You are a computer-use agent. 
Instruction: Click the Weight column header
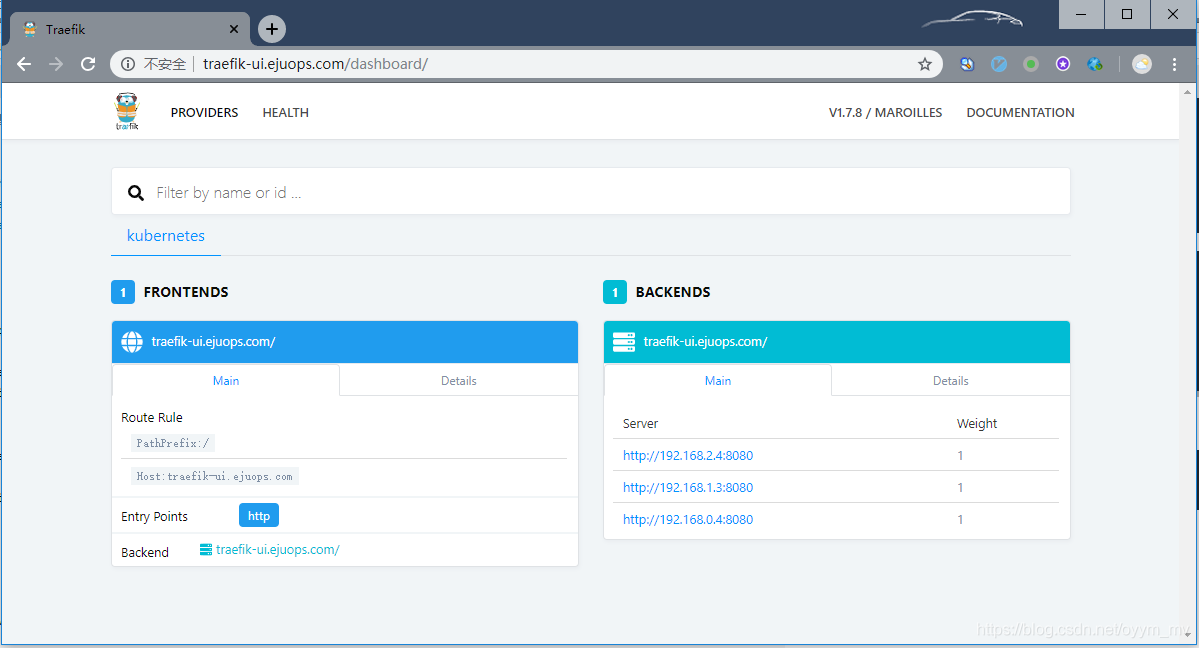pos(976,424)
